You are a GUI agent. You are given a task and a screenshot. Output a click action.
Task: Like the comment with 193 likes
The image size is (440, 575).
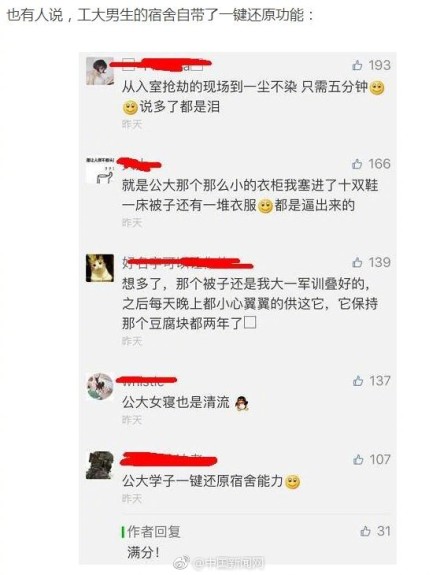357,66
